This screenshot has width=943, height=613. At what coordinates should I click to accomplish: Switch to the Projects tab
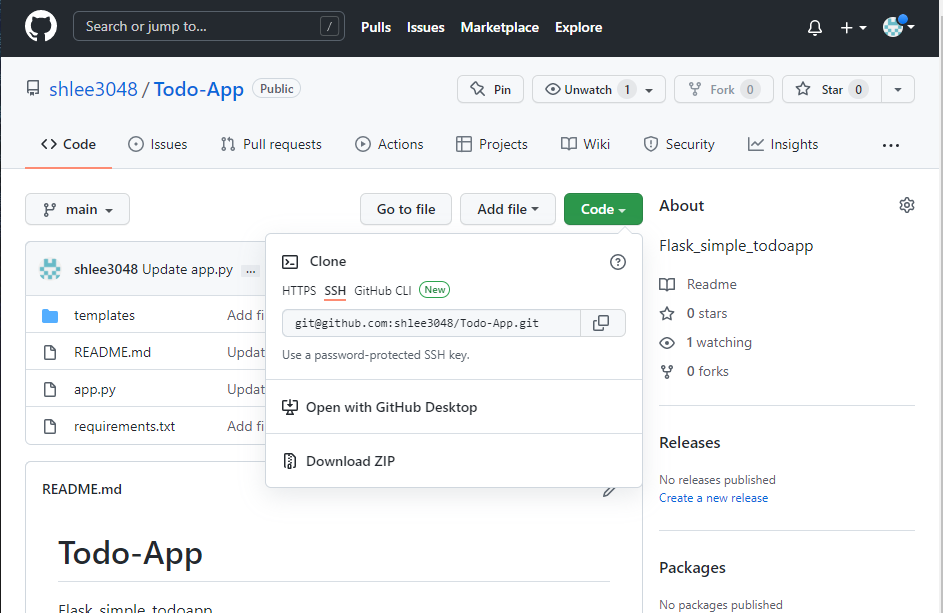491,144
